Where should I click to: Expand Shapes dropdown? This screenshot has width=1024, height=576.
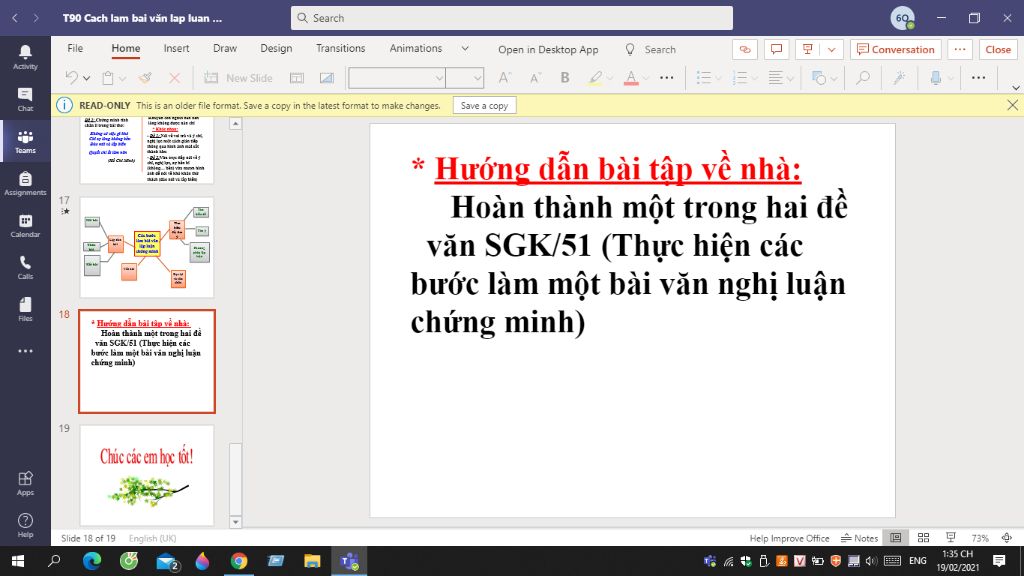coord(834,78)
